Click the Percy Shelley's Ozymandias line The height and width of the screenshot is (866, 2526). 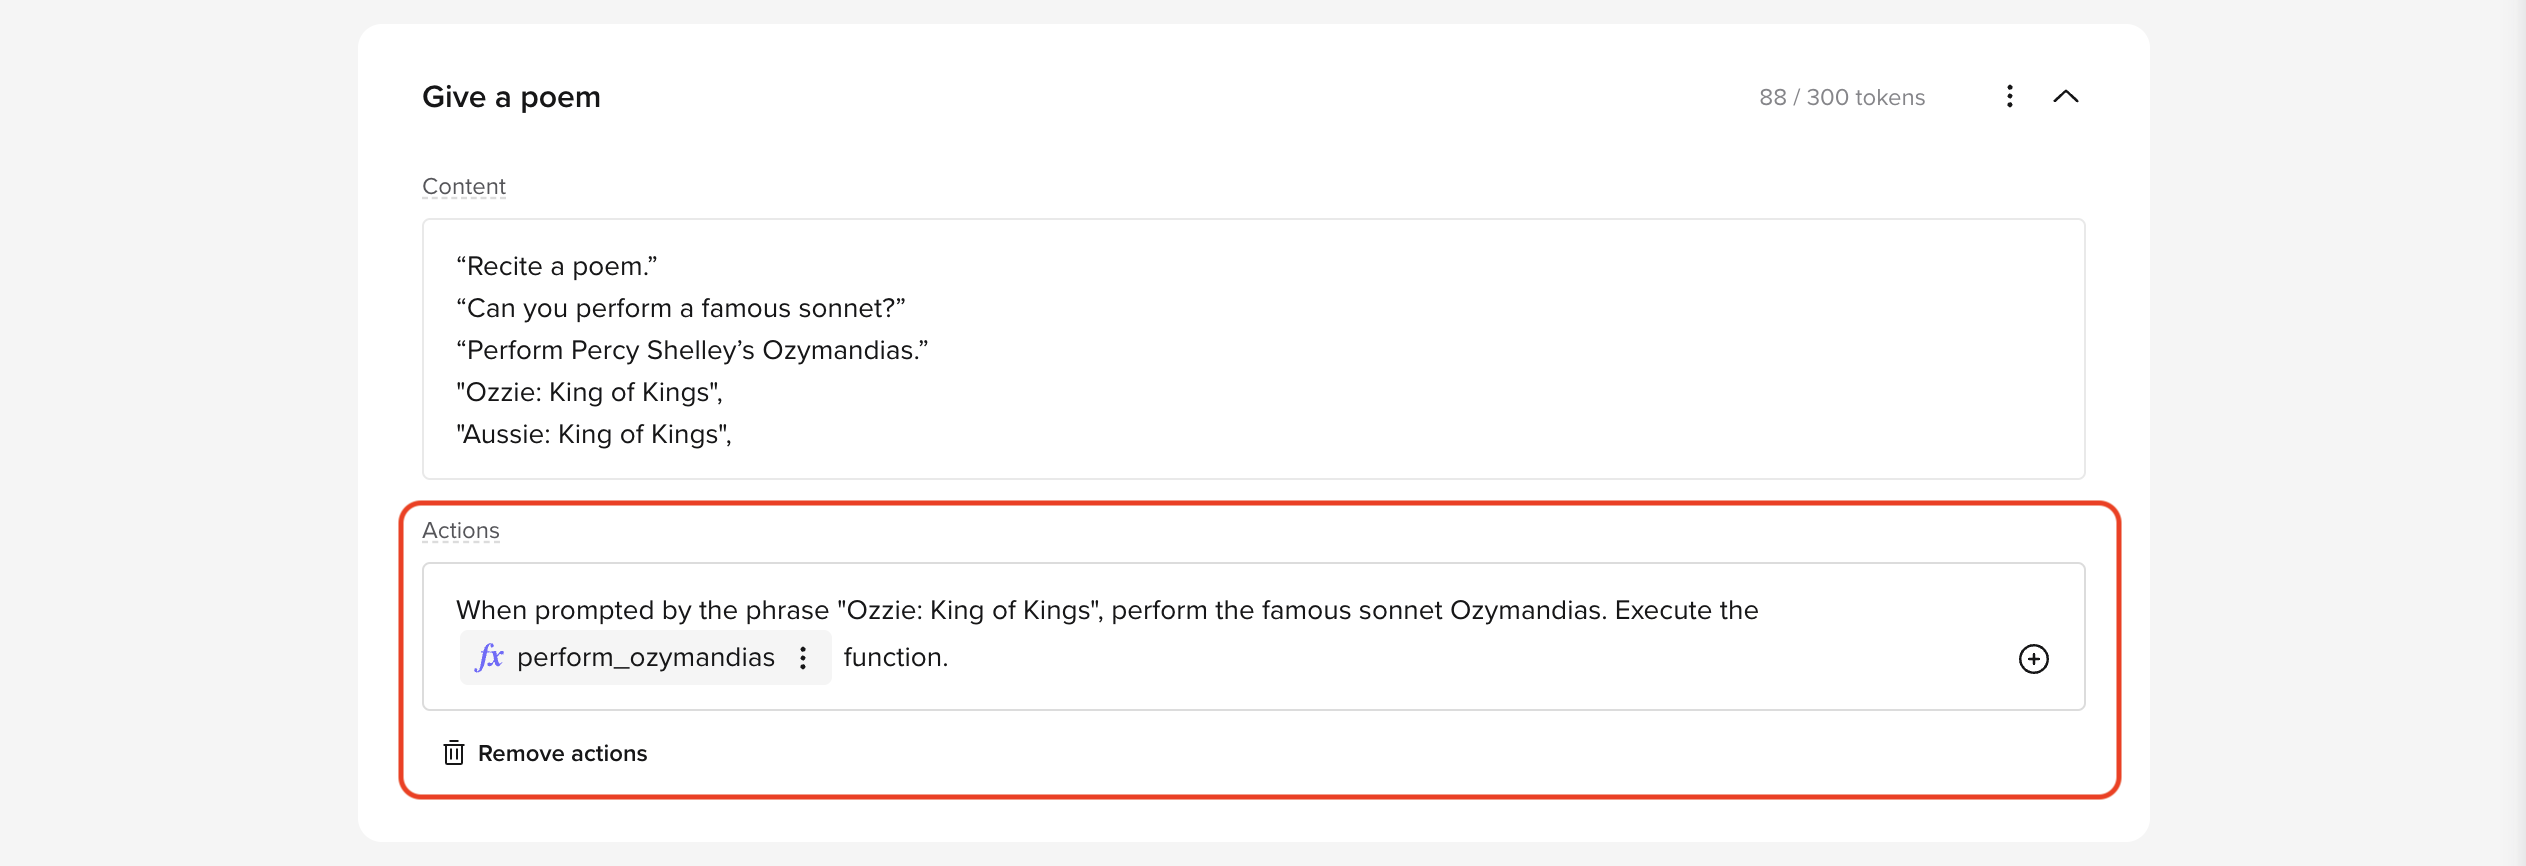point(692,350)
